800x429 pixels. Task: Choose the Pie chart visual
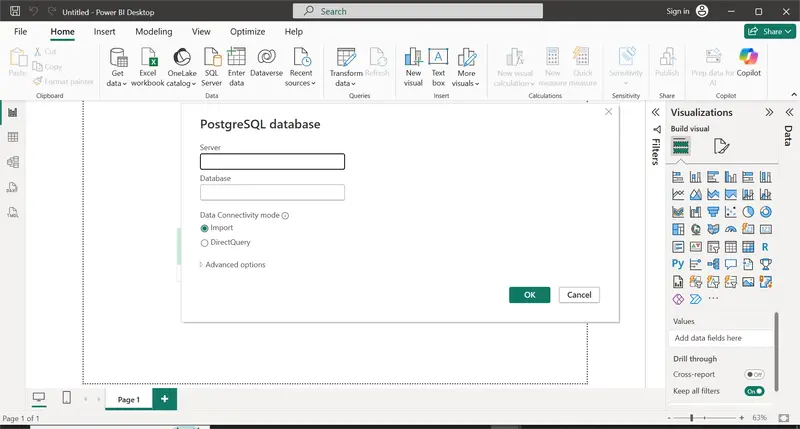[x=748, y=212]
